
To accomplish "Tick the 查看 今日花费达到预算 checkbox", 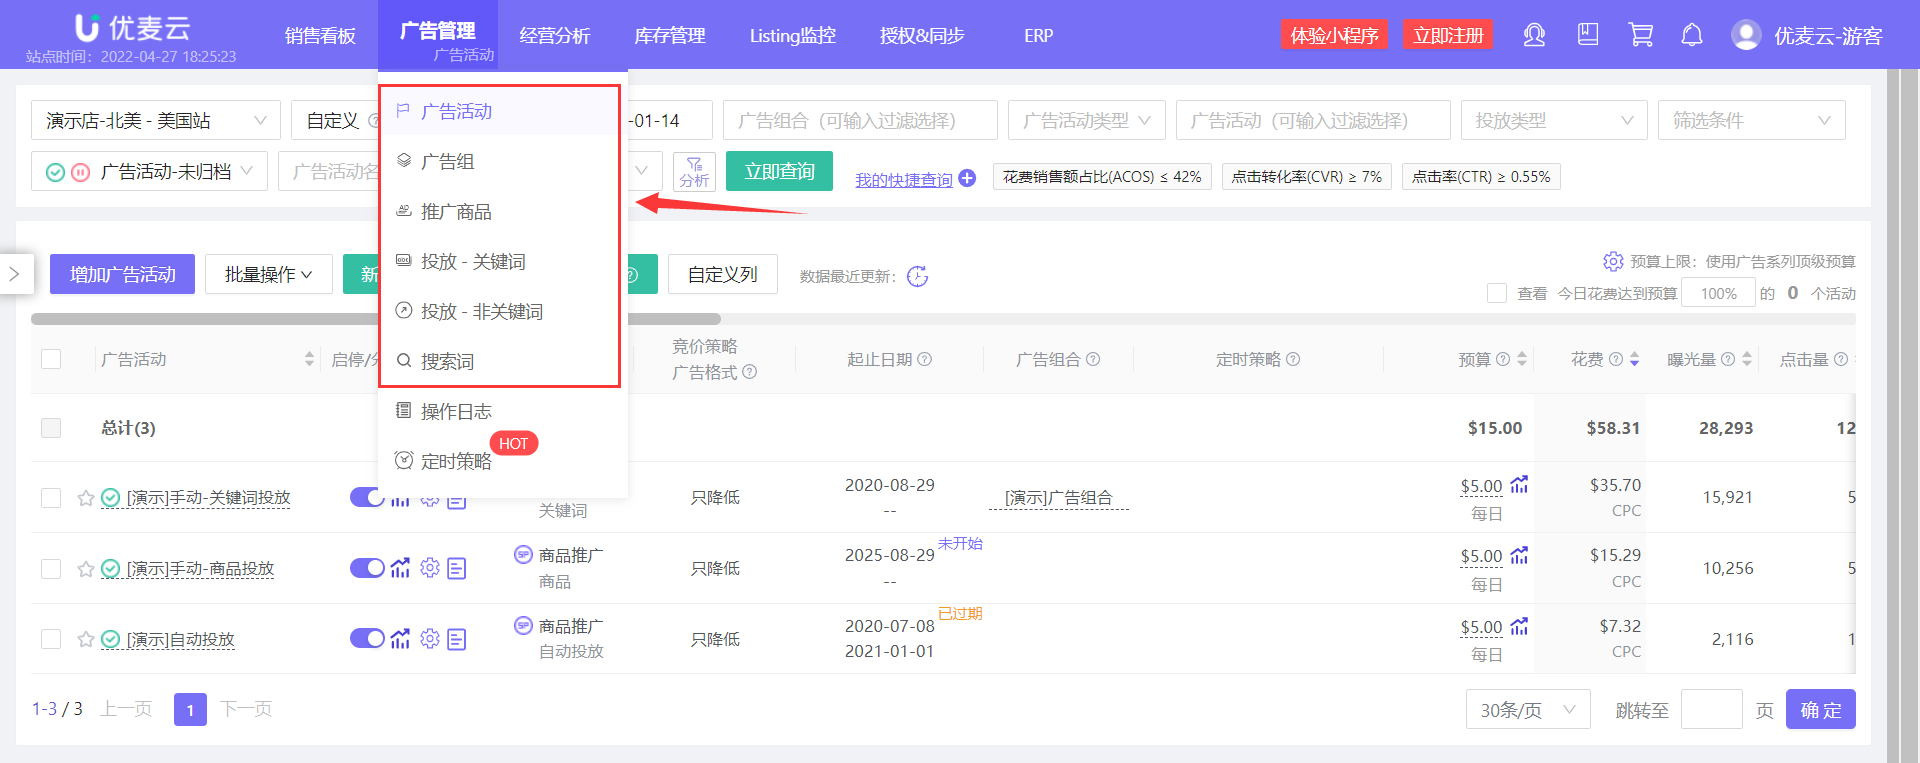I will click(1497, 293).
